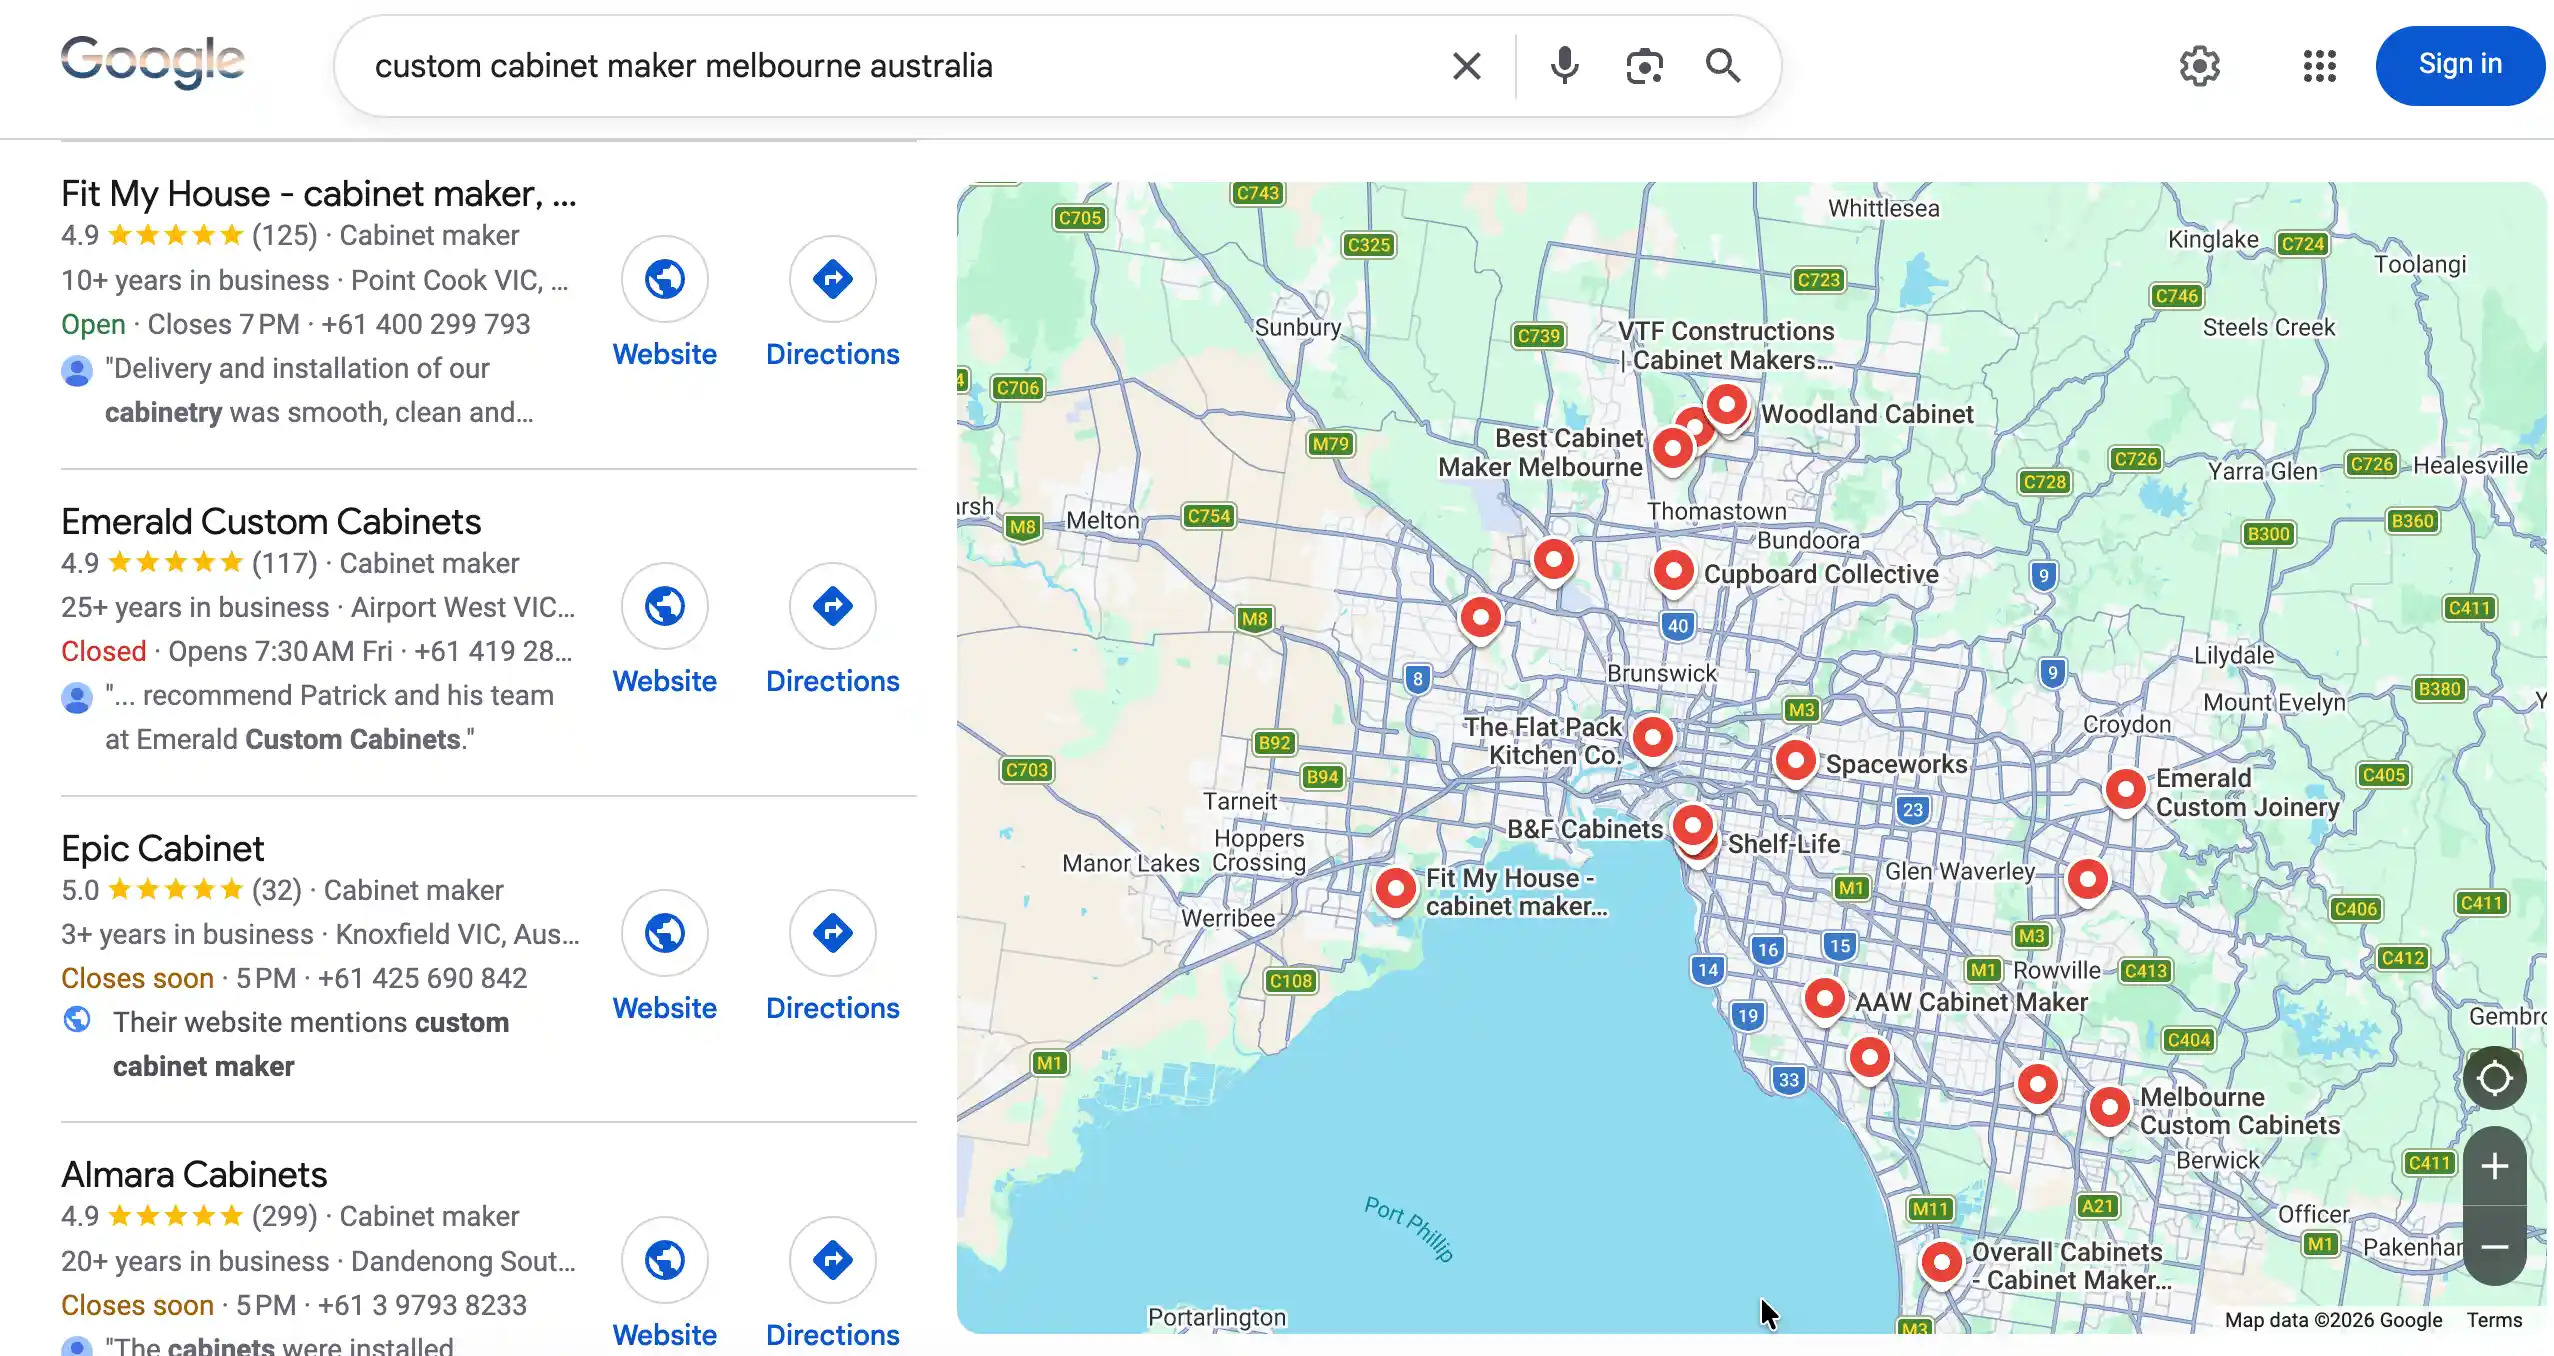Open Fit My House website globe icon
Image resolution: width=2554 pixels, height=1356 pixels.
[x=665, y=279]
